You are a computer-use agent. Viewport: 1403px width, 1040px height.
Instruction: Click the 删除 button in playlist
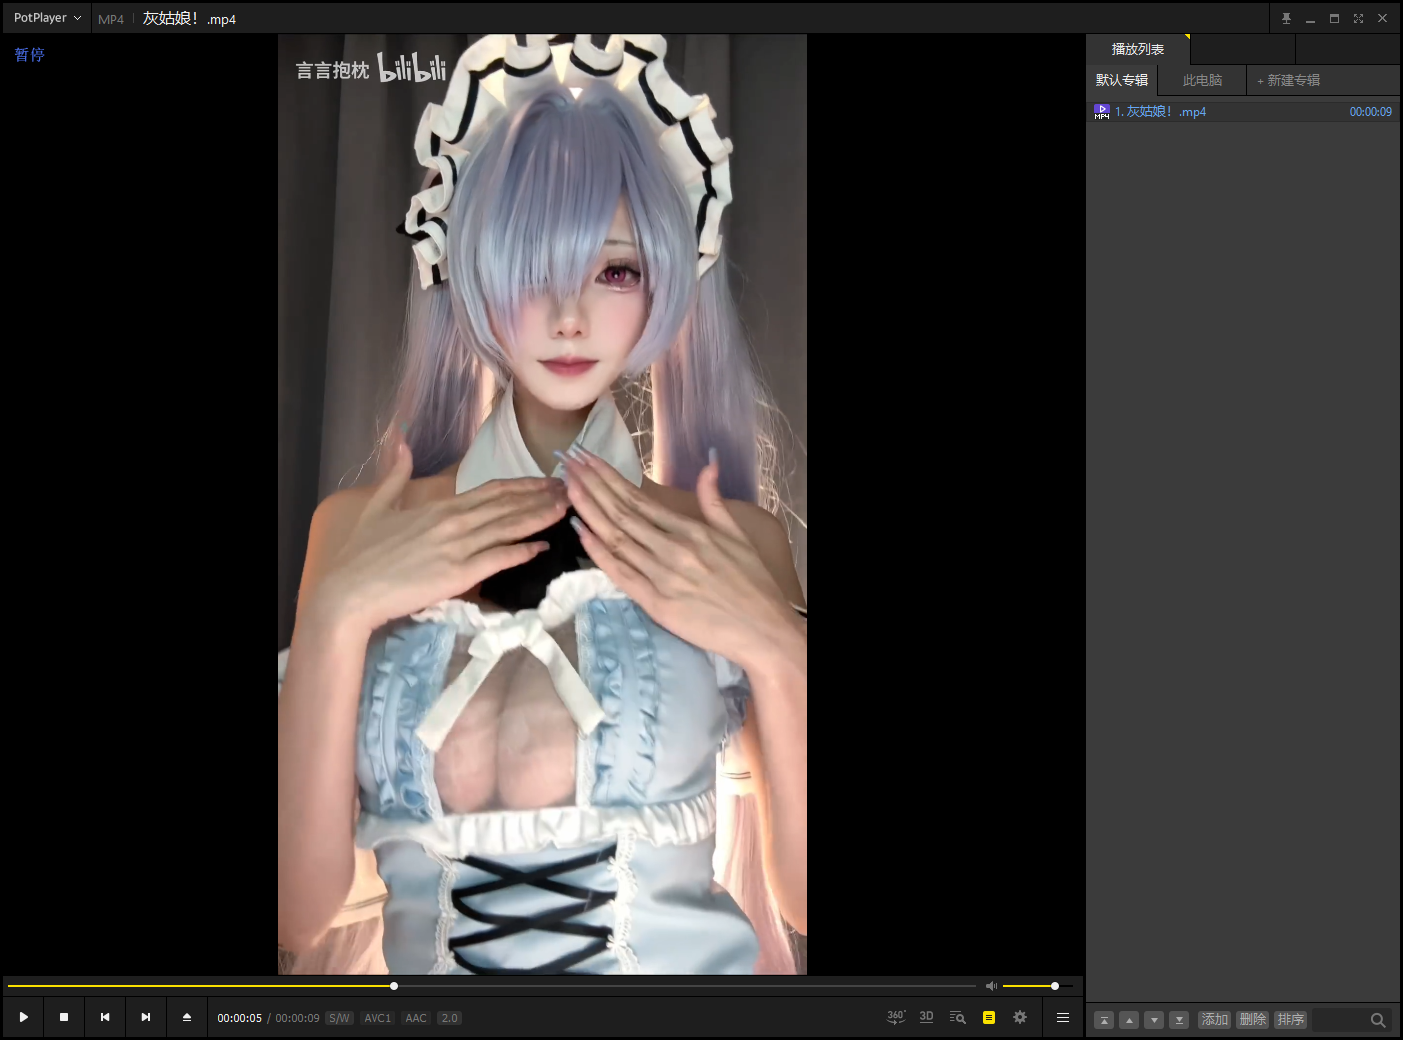tap(1252, 1019)
